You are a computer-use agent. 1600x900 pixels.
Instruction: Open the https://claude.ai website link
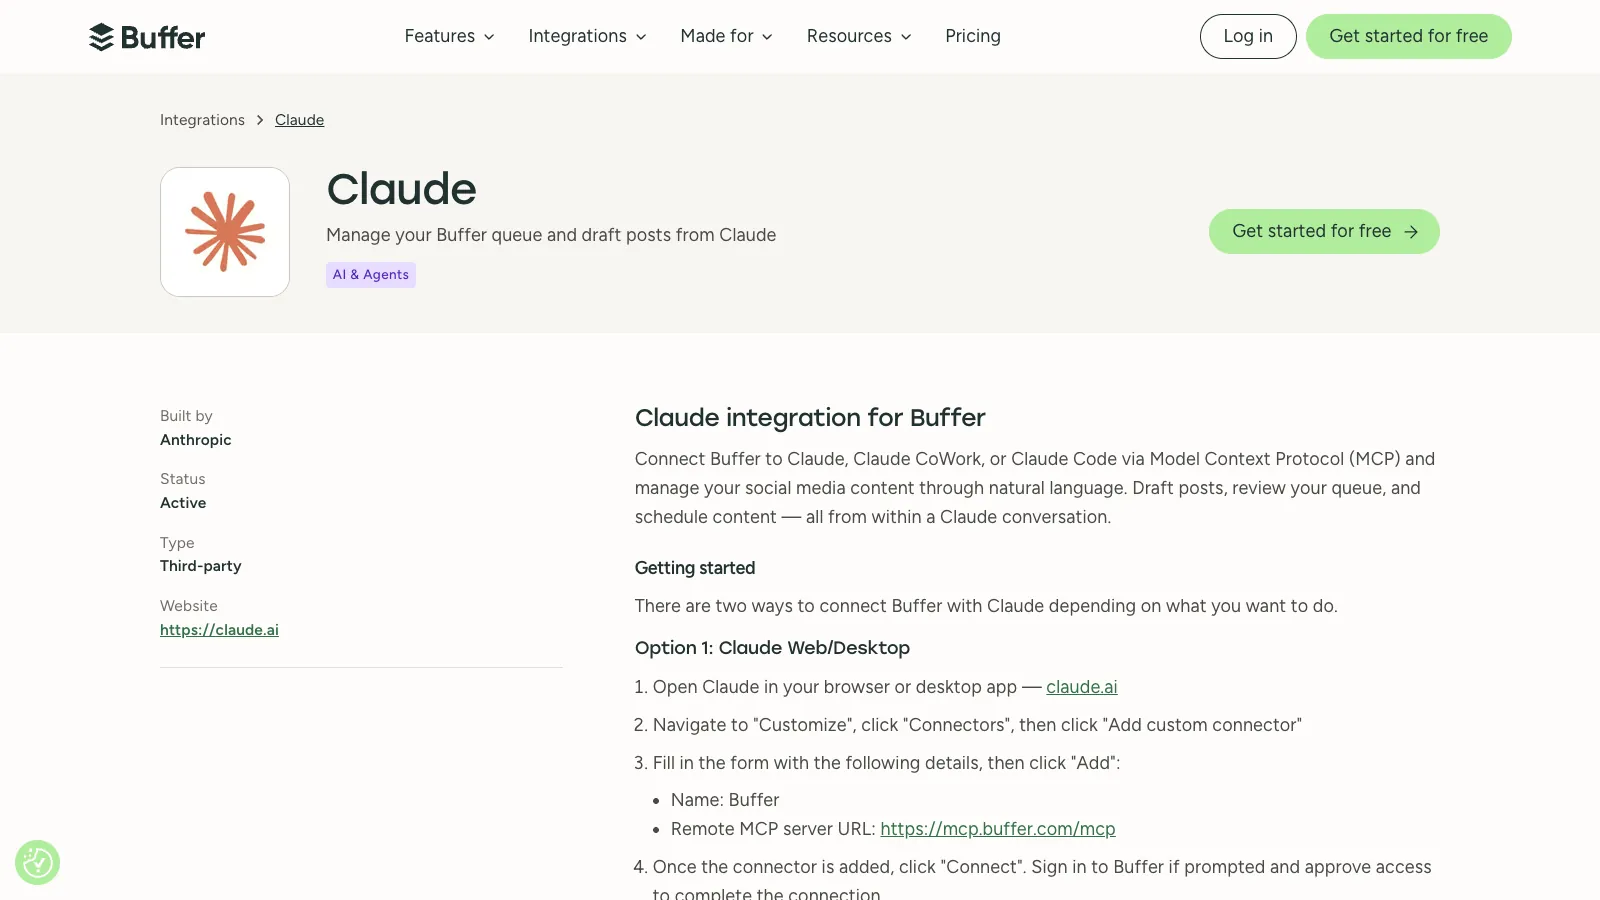point(219,630)
